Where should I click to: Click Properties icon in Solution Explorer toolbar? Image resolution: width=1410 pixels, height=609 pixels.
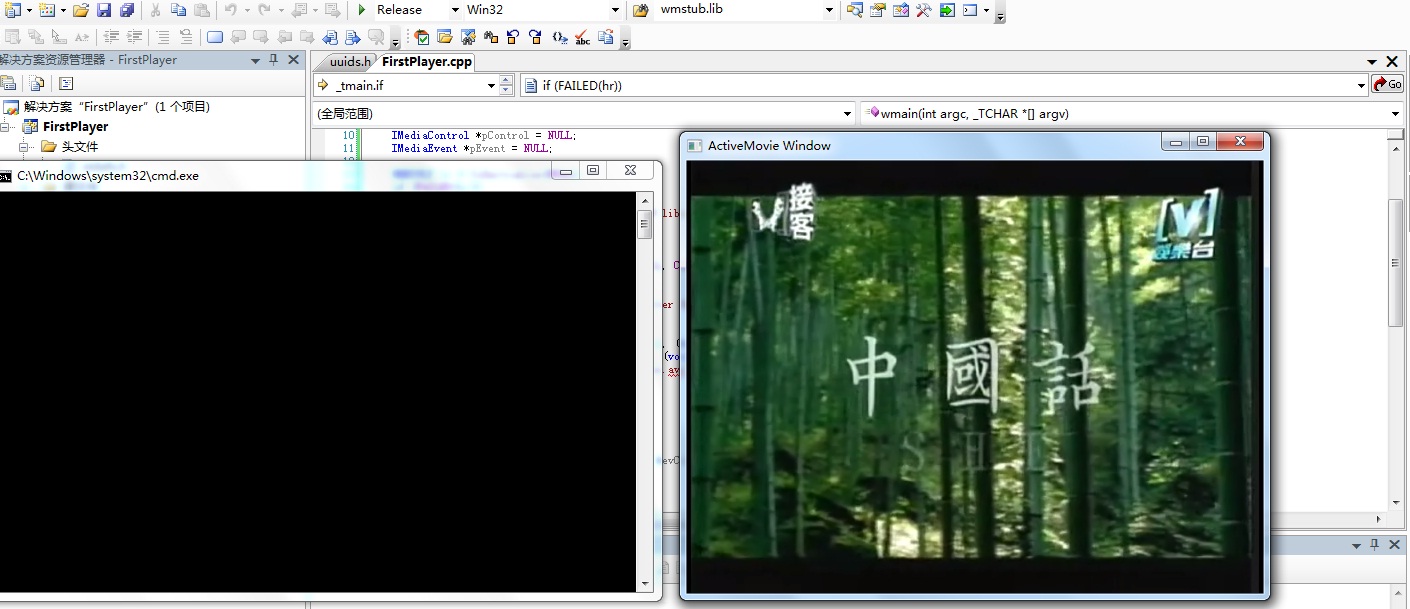tap(9, 84)
